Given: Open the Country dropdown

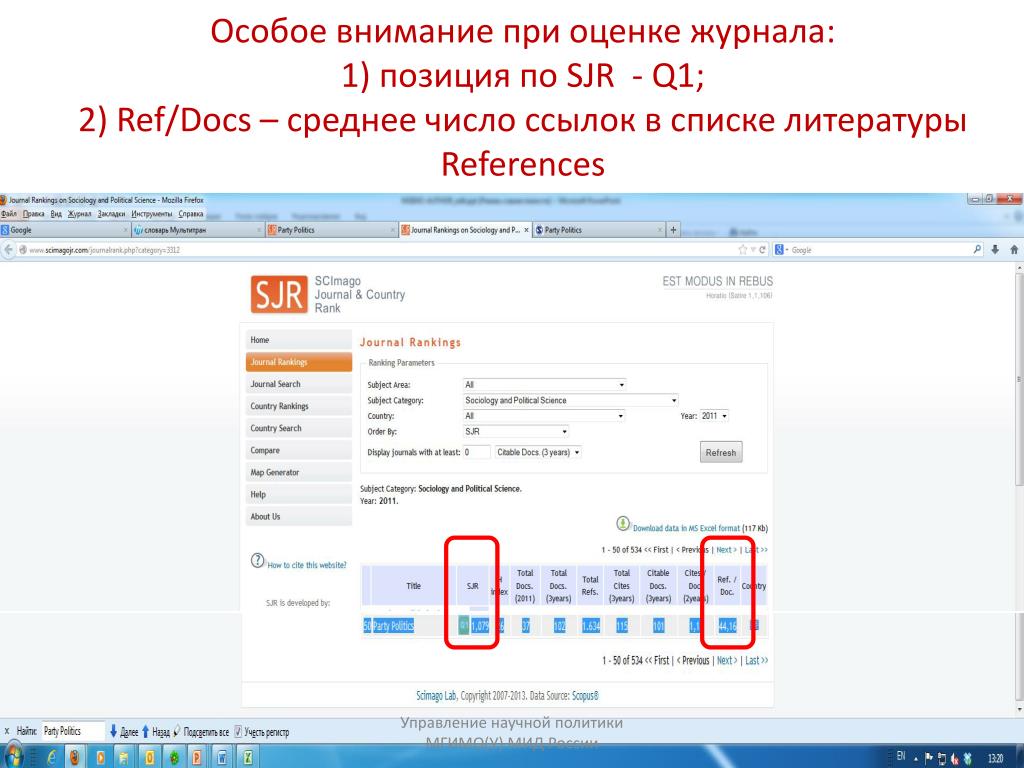Looking at the screenshot, I should pos(544,416).
